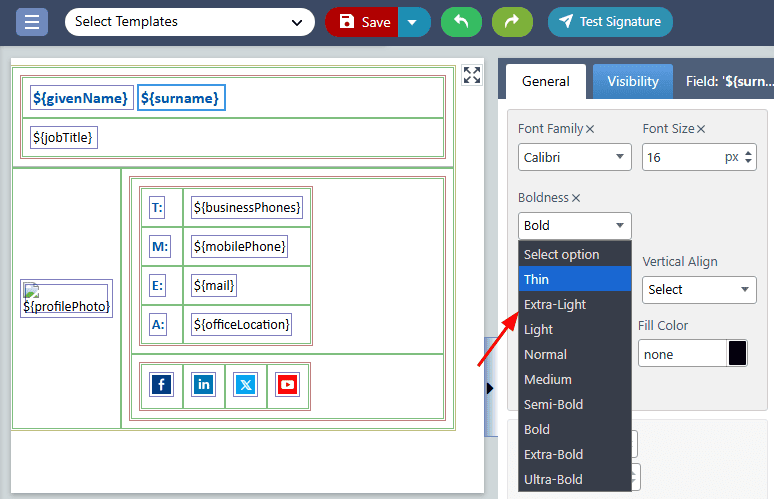Select the Facebook icon in signature
This screenshot has width=774, height=499.
click(161, 384)
